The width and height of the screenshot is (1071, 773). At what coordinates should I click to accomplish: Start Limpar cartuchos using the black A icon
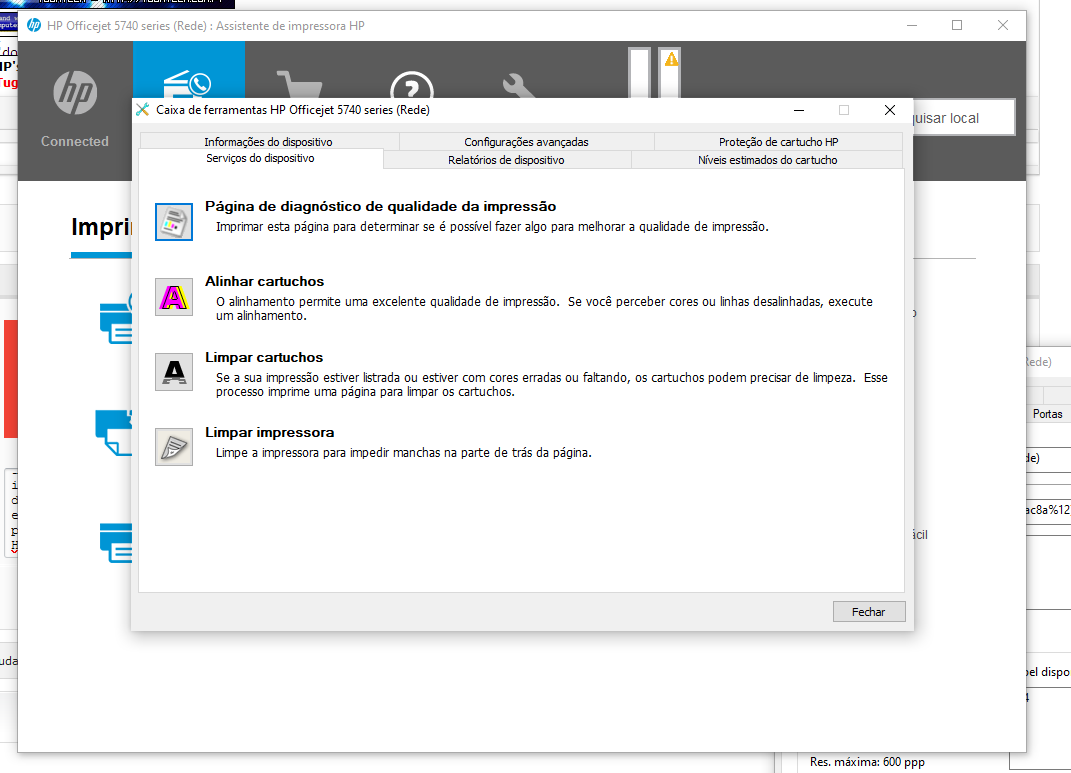pos(174,372)
